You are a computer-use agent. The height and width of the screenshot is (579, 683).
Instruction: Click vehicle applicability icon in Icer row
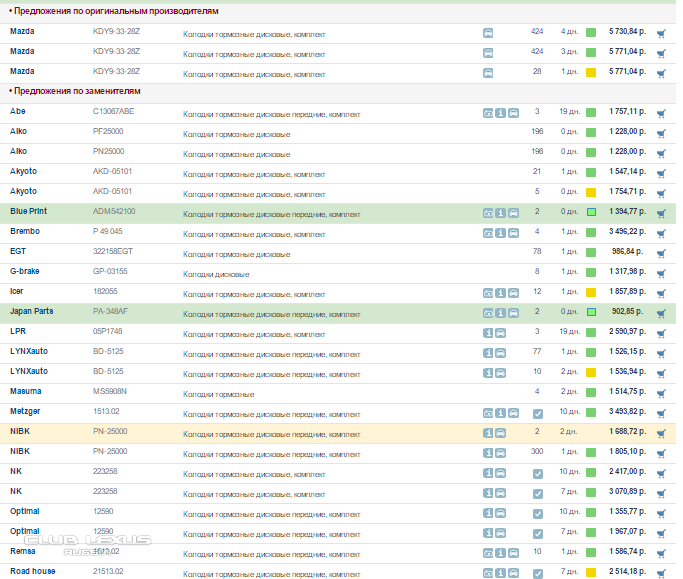pos(513,292)
